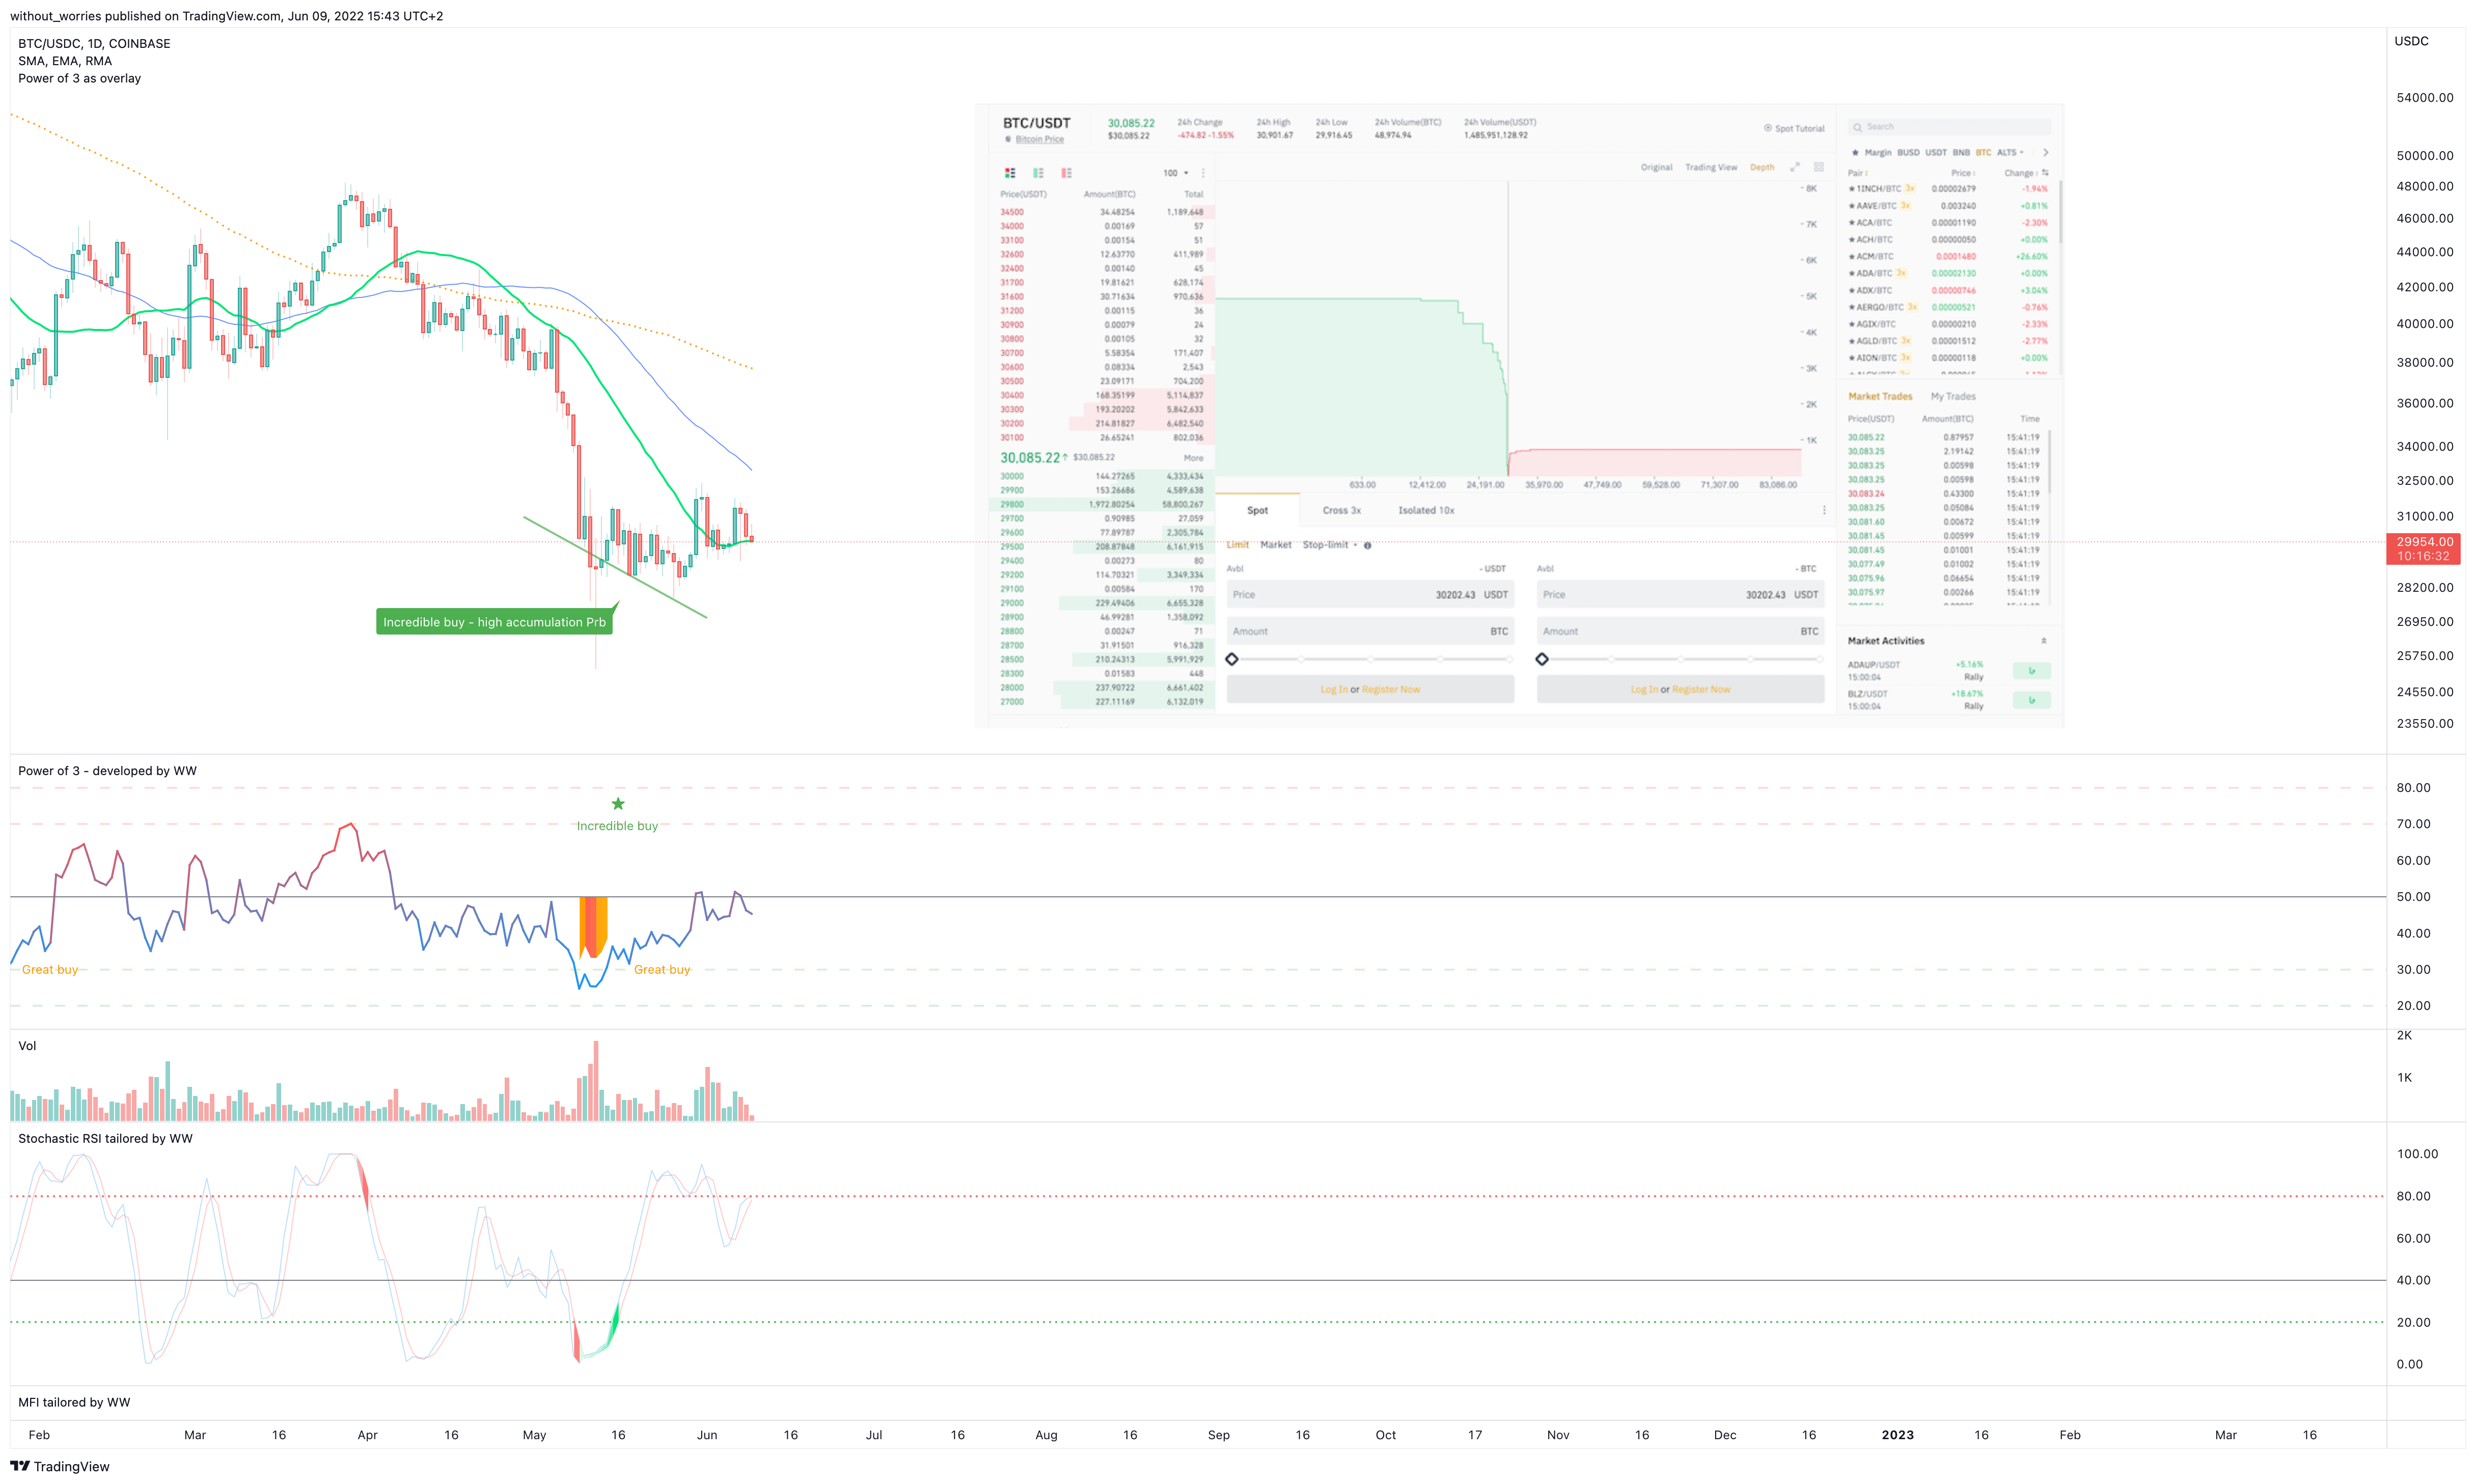Screen dimensions: 2476x1484
Task: Click the green trade icon for ADAUP/USDT
Action: (x=2031, y=671)
